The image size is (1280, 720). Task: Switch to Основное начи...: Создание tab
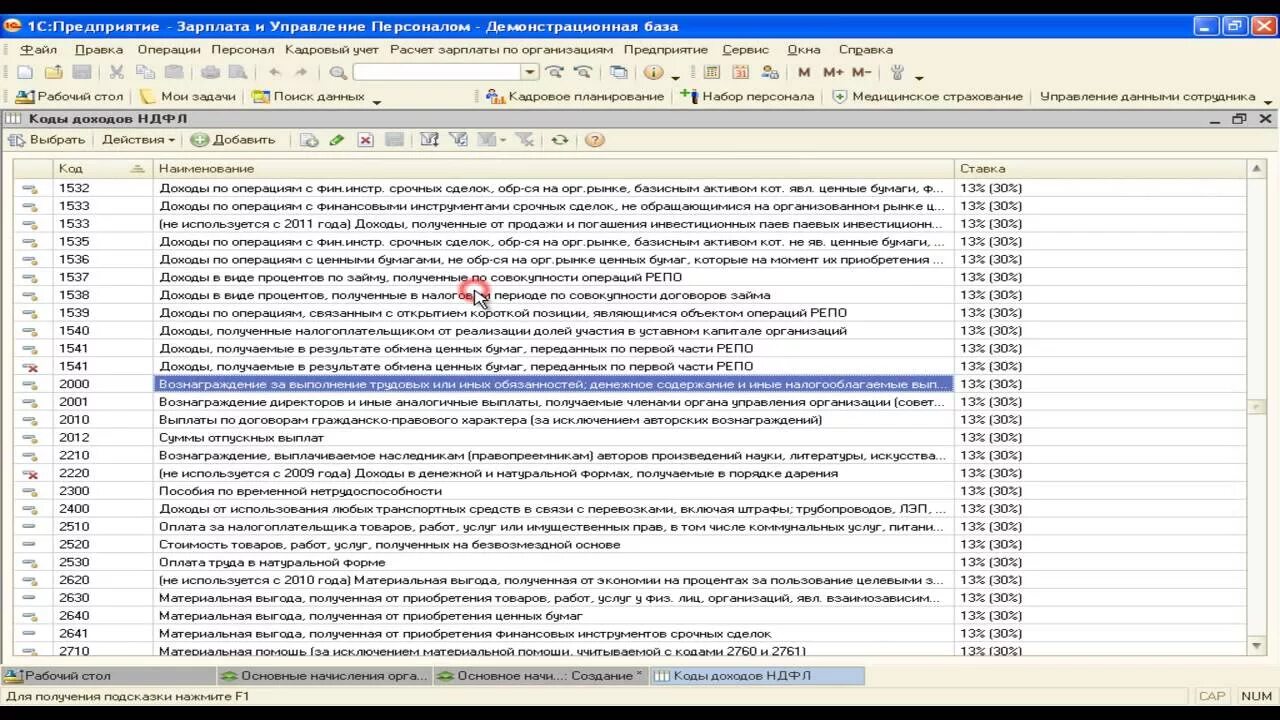pyautogui.click(x=541, y=676)
